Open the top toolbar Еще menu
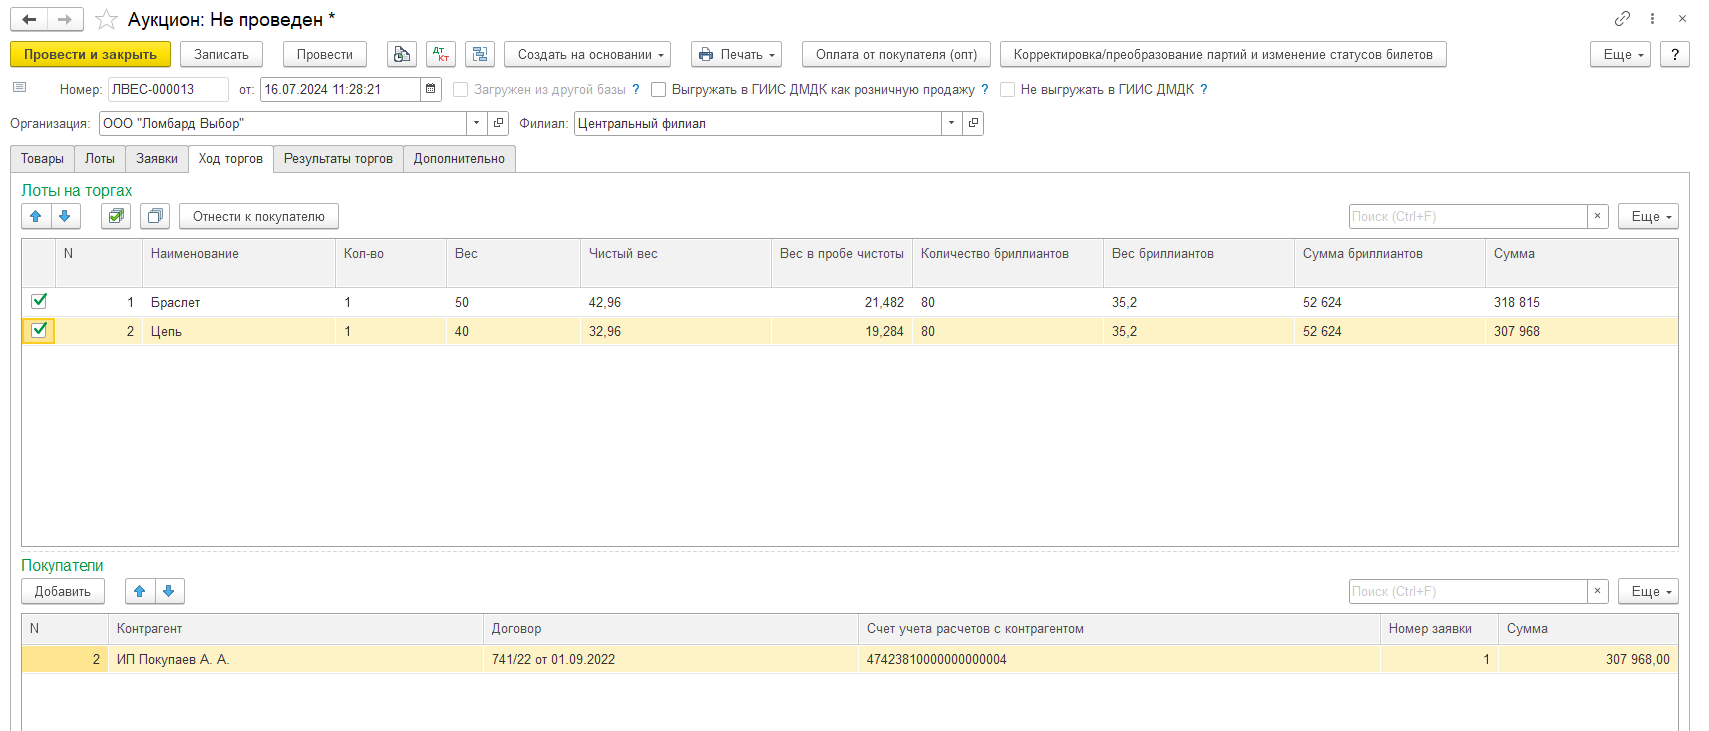The height and width of the screenshot is (731, 1709). tap(1620, 54)
